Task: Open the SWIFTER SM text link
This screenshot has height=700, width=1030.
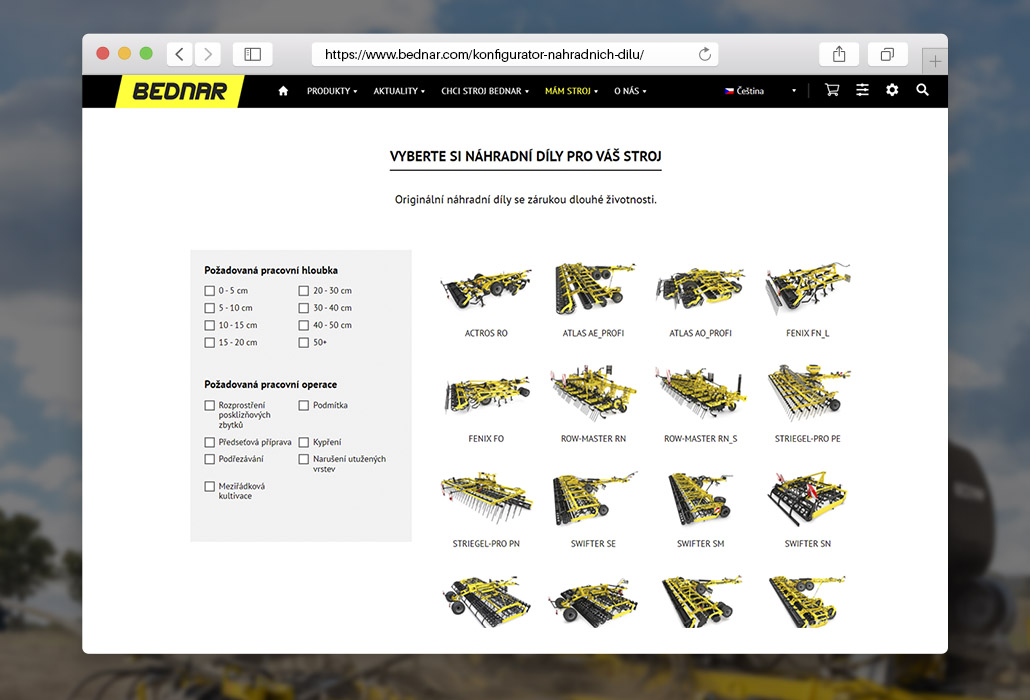Action: click(700, 544)
